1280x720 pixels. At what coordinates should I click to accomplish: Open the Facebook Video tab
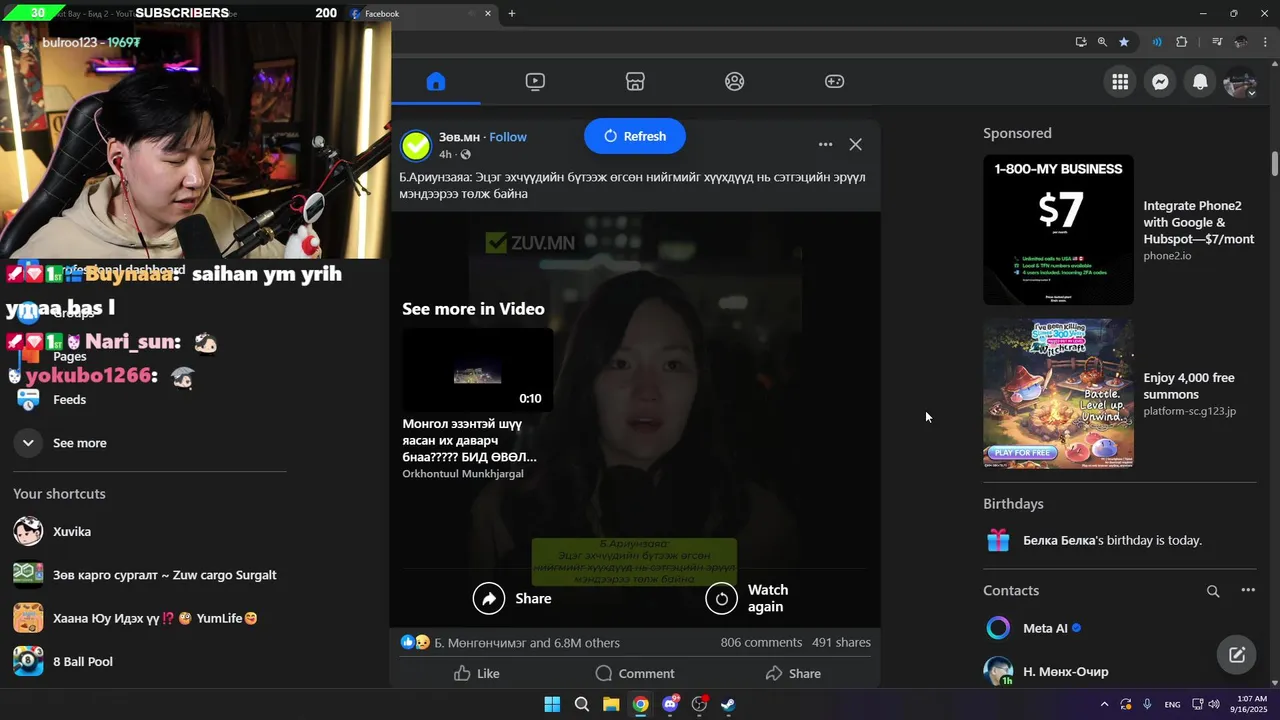(535, 82)
